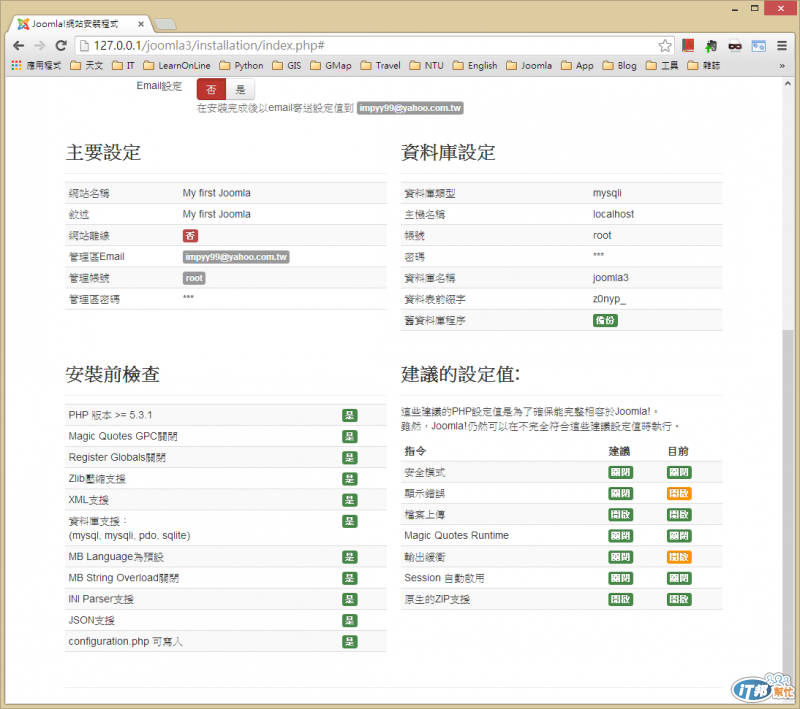Viewport: 800px width, 709px height.
Task: Open the Joomla bookmark folder
Action: pos(529,65)
